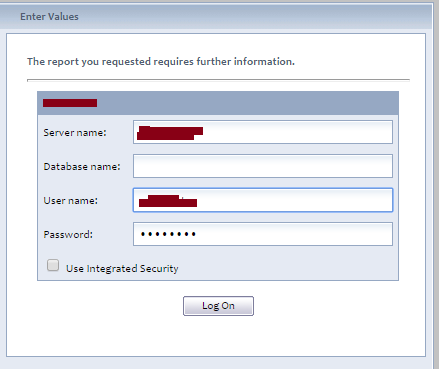Click the redacted user name value
The width and height of the screenshot is (439, 369).
click(x=168, y=201)
